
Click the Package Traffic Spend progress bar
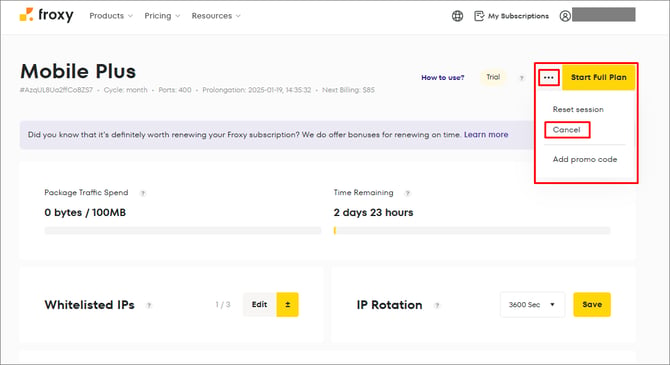[x=183, y=231]
